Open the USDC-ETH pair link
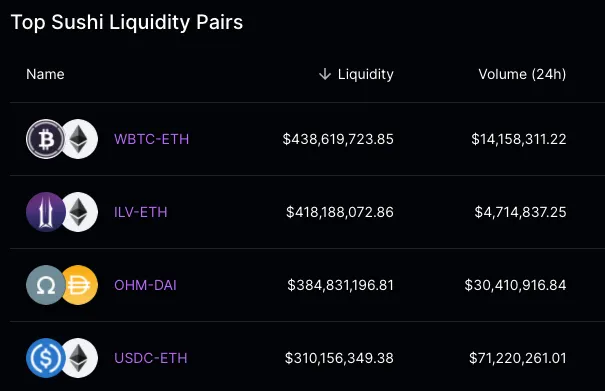The height and width of the screenshot is (391, 605). click(x=150, y=358)
